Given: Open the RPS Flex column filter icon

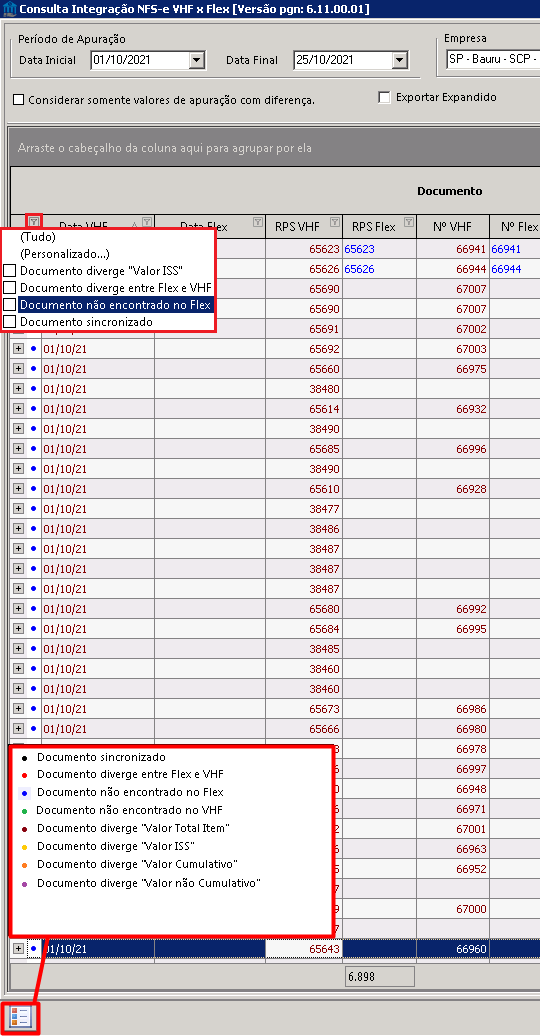Looking at the screenshot, I should 409,222.
